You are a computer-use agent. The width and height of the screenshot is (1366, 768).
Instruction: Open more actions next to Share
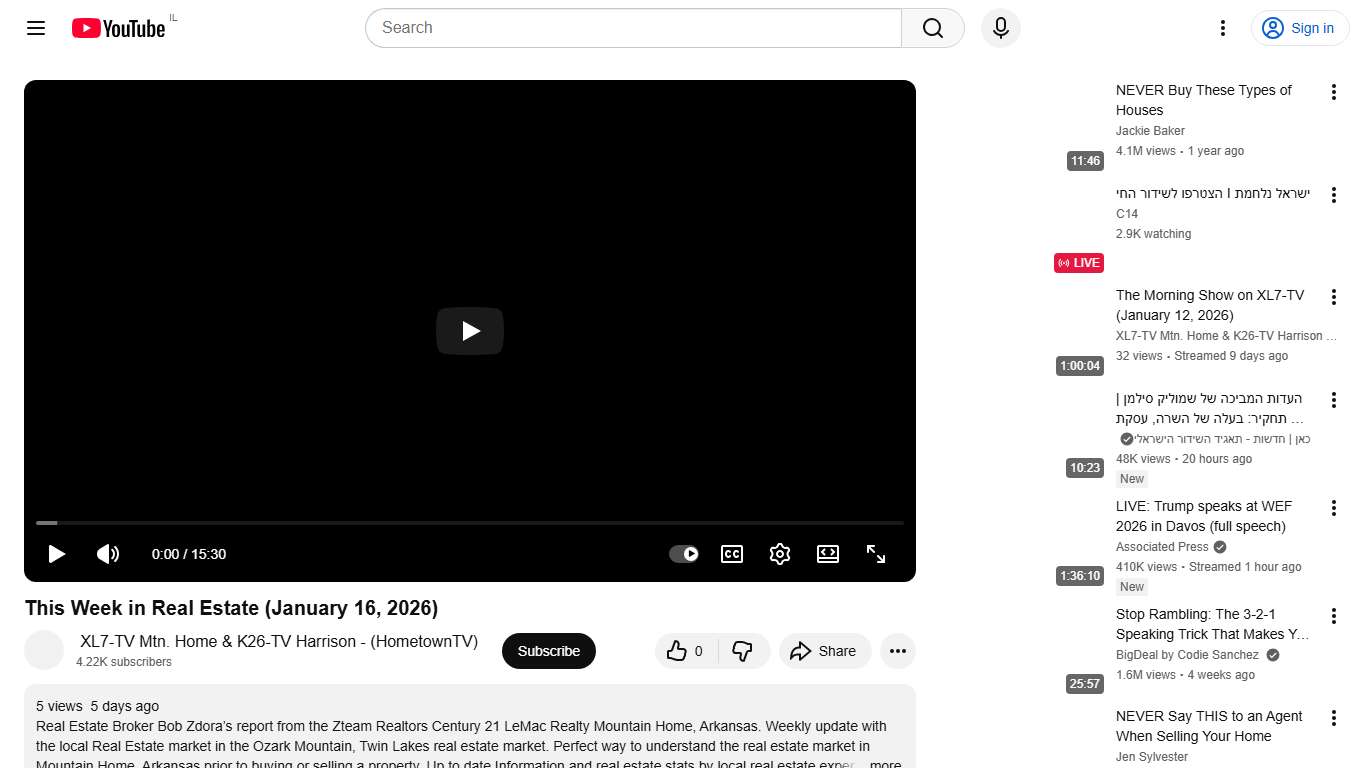(897, 651)
